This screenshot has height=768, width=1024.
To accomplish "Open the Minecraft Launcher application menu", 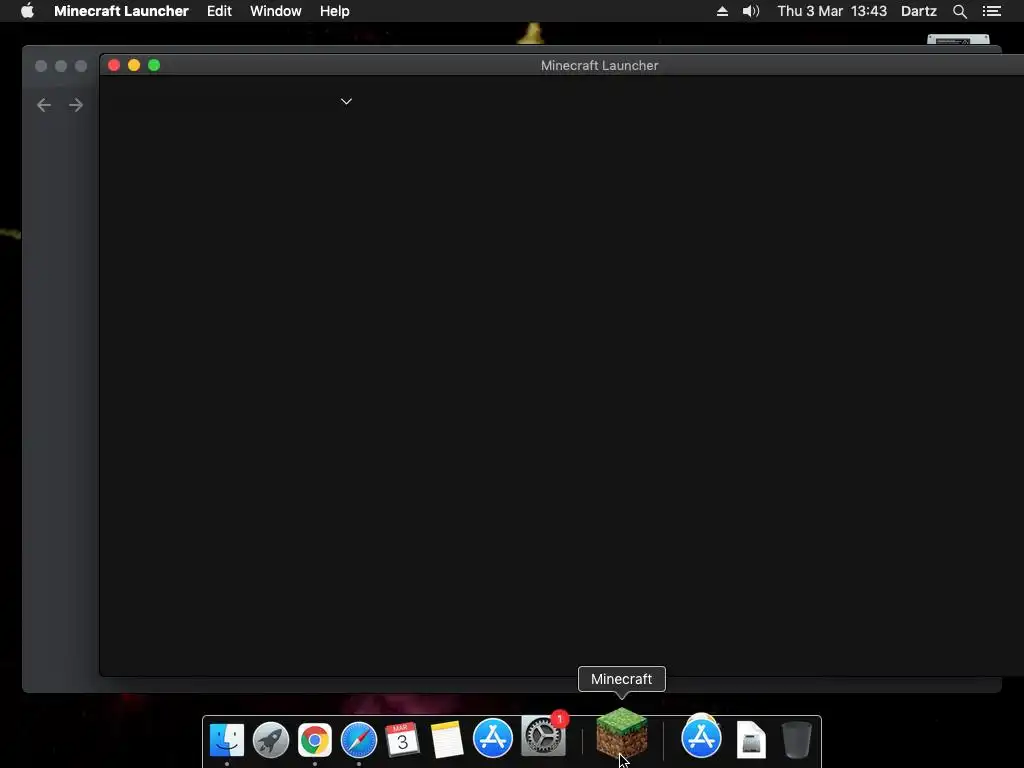I will pyautogui.click(x=121, y=11).
